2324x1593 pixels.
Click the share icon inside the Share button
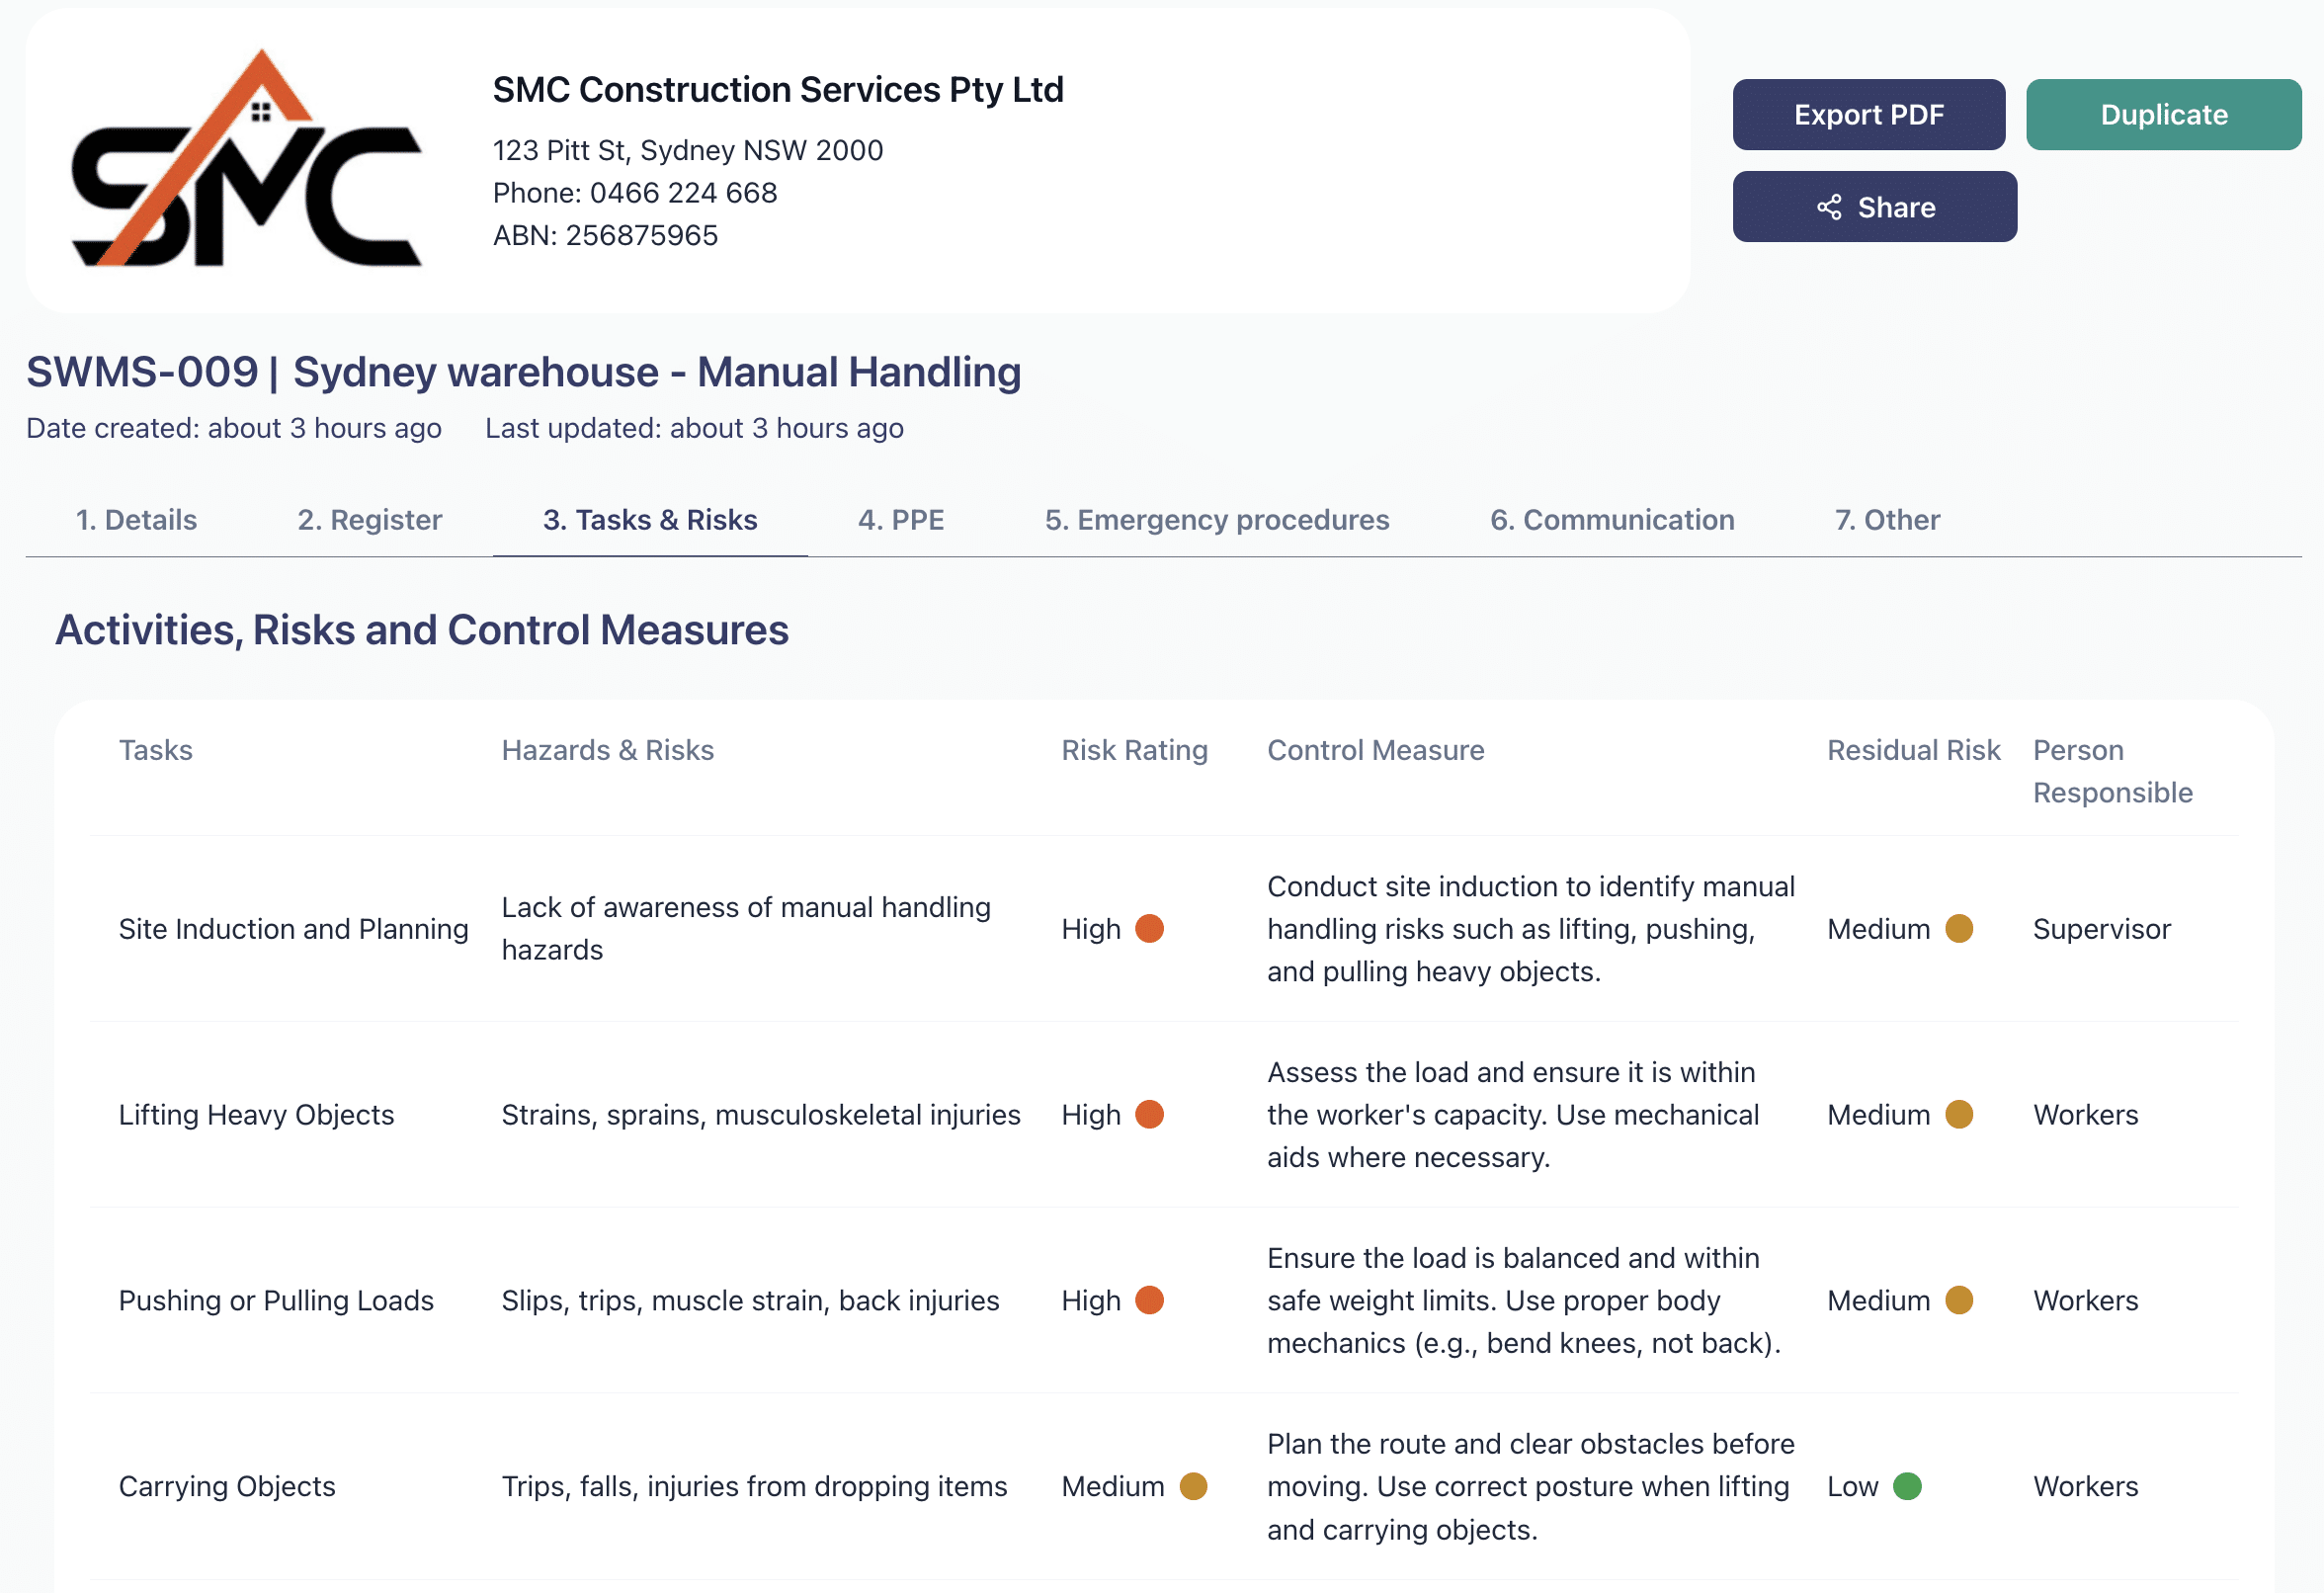(1829, 207)
